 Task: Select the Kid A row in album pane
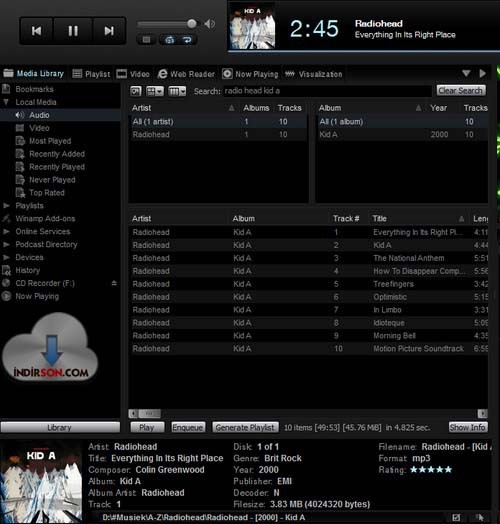coord(402,135)
